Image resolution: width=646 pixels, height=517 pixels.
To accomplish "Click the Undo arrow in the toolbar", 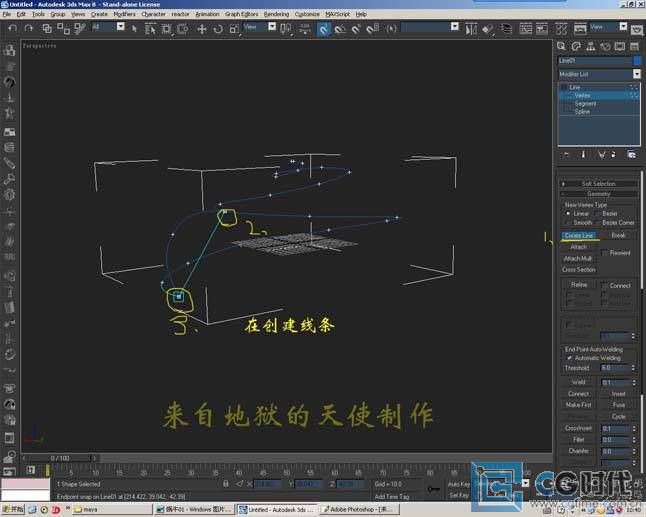I will click(12, 28).
